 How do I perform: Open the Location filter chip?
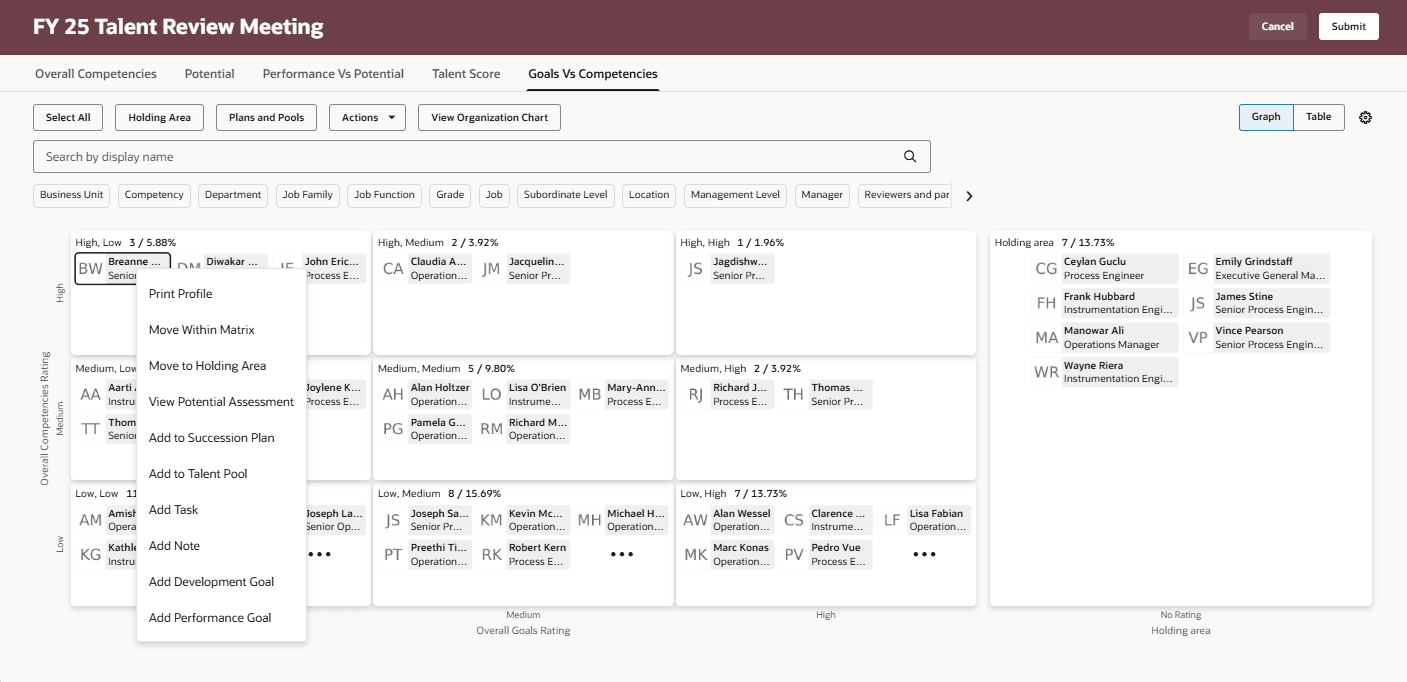[649, 195]
